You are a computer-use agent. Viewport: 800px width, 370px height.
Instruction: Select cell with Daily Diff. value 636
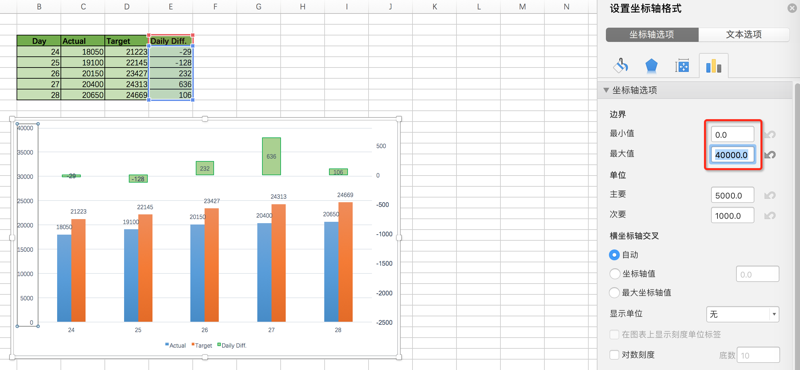pos(170,84)
